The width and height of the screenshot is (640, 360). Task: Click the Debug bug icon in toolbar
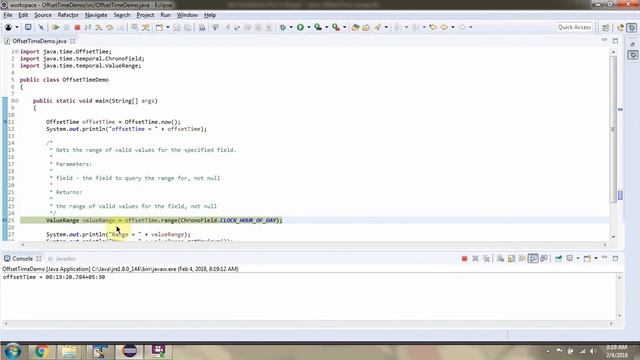point(282,27)
